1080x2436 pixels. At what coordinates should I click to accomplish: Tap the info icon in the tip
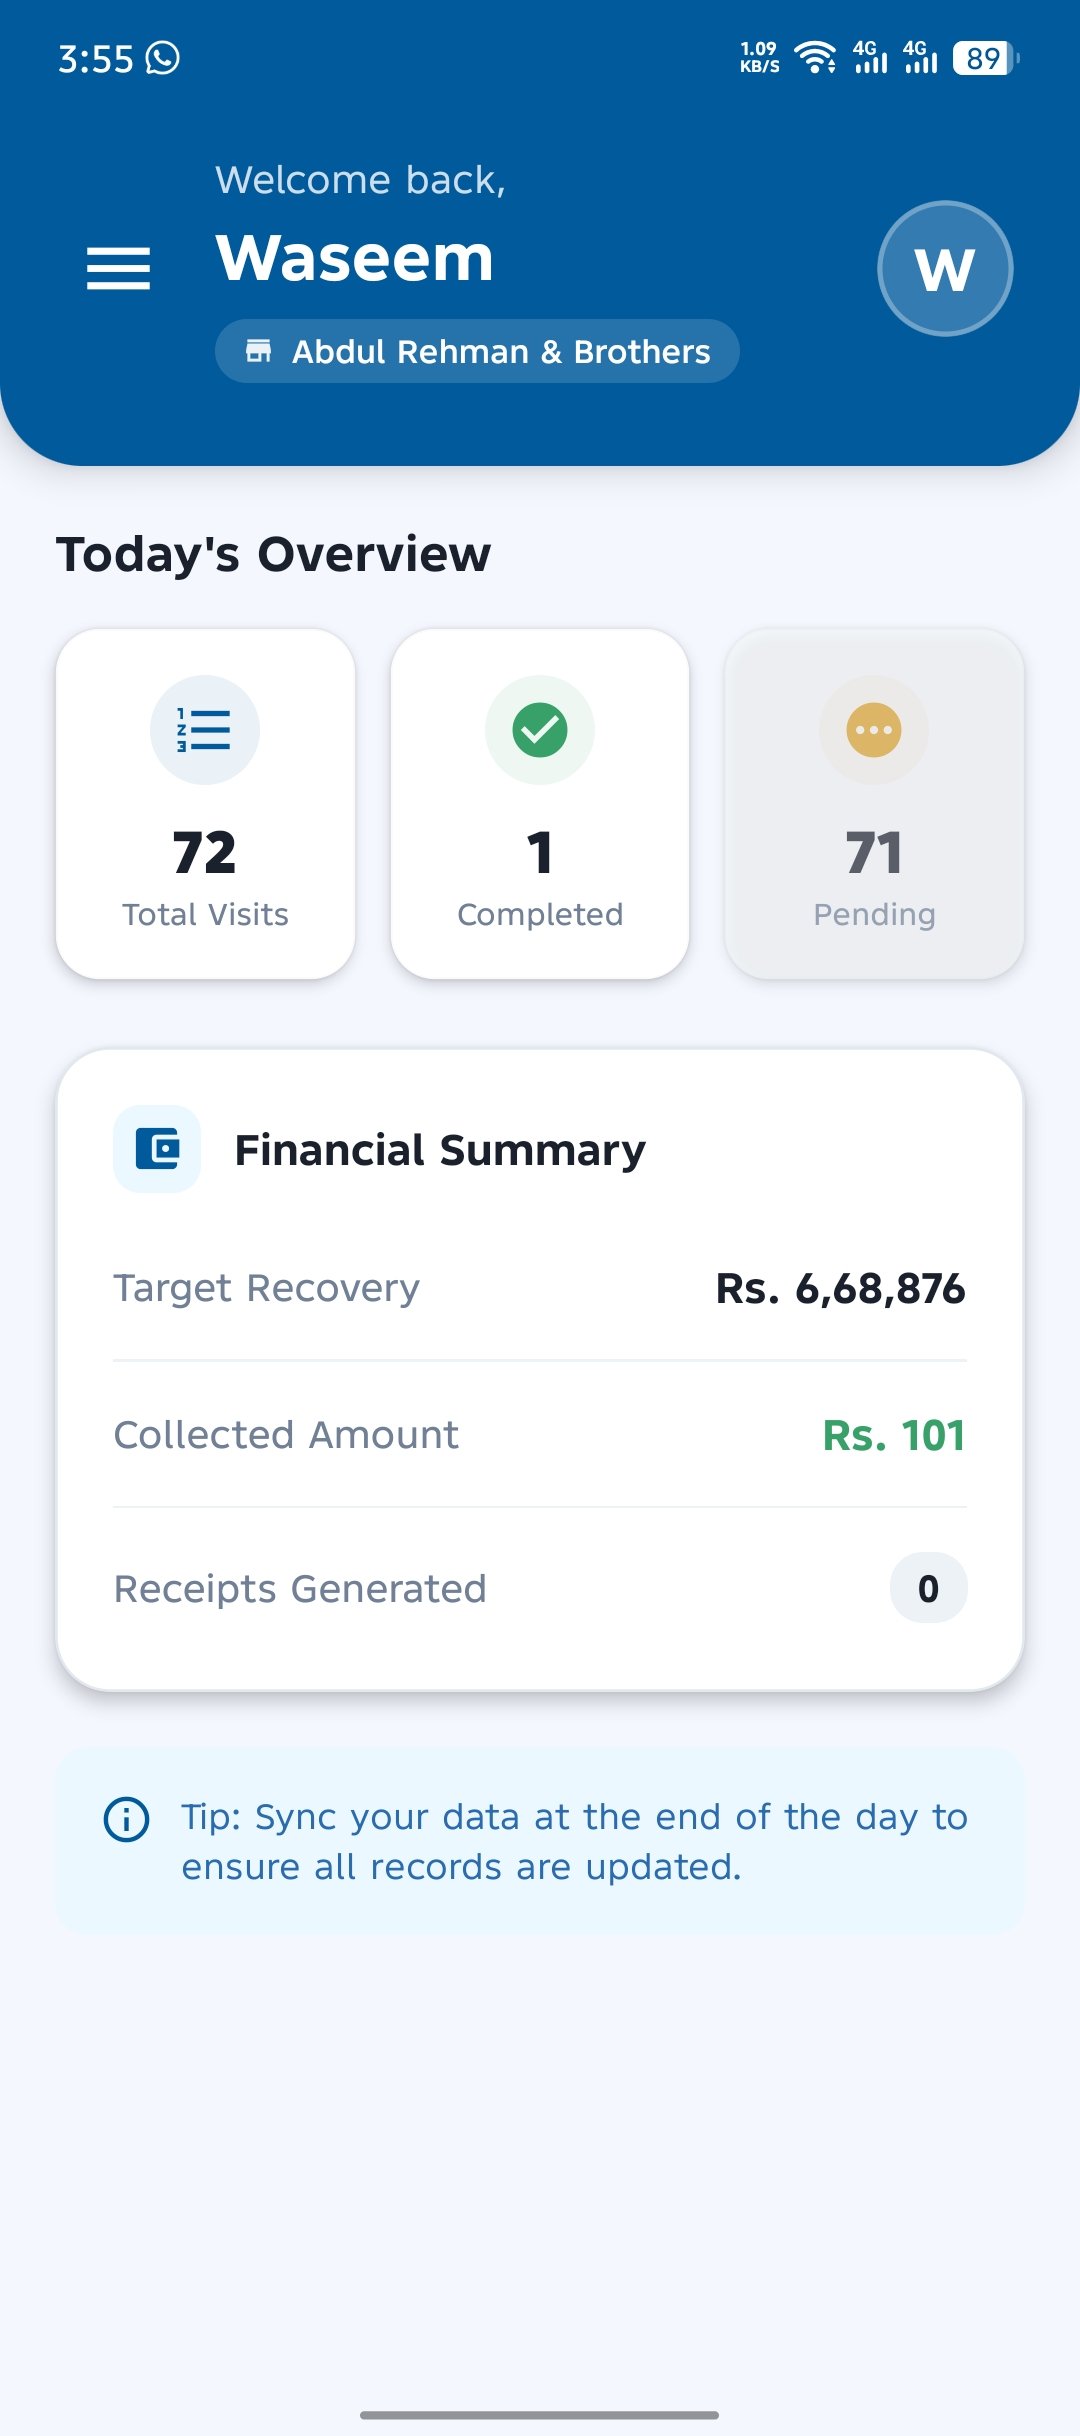(x=127, y=1819)
